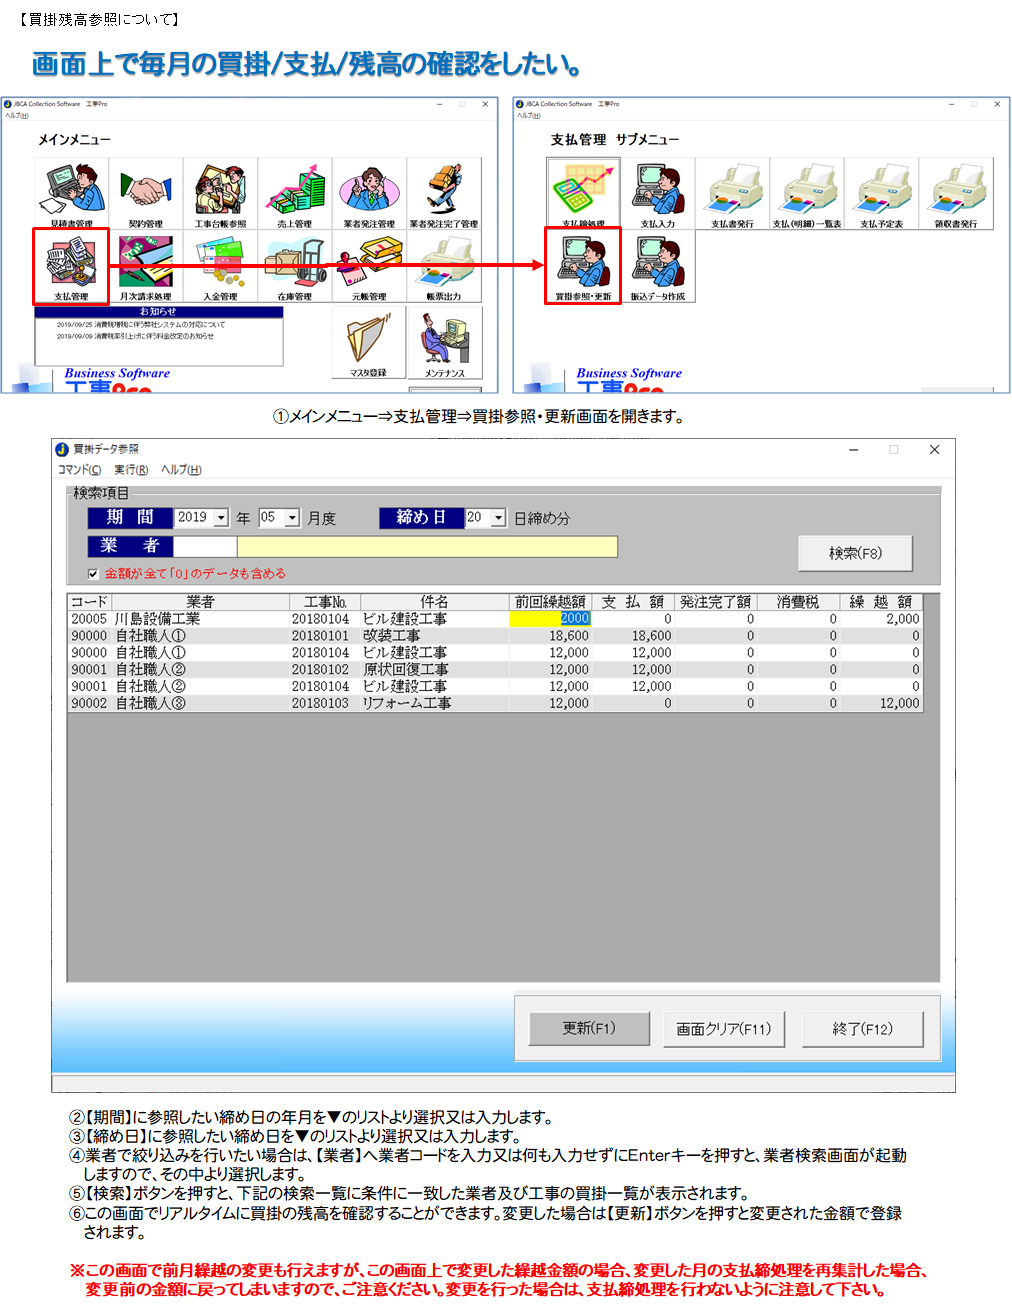Screen dimensions: 1012x1306
Task: Open the 見積書管理 icon
Action: (x=71, y=192)
